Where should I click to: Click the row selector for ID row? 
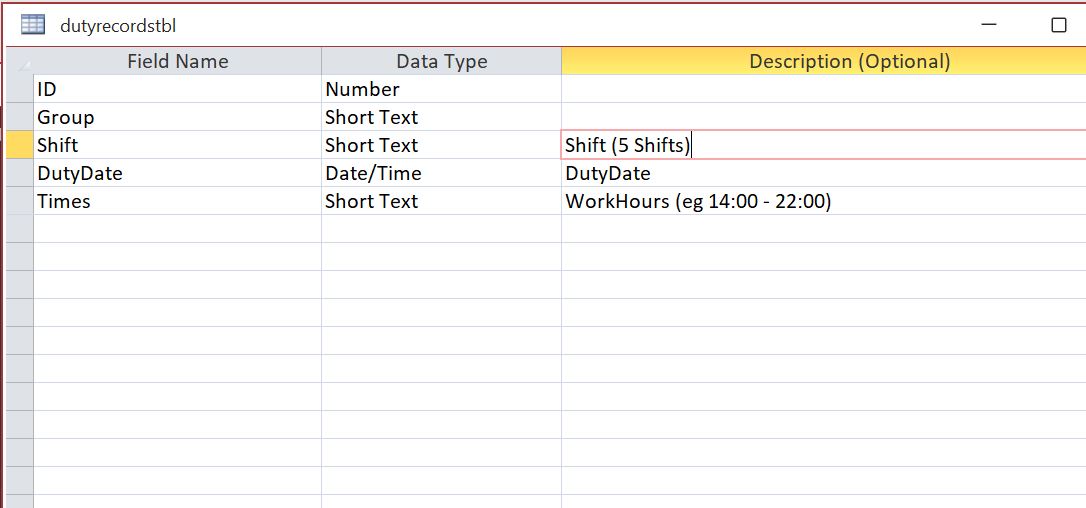pyautogui.click(x=19, y=89)
